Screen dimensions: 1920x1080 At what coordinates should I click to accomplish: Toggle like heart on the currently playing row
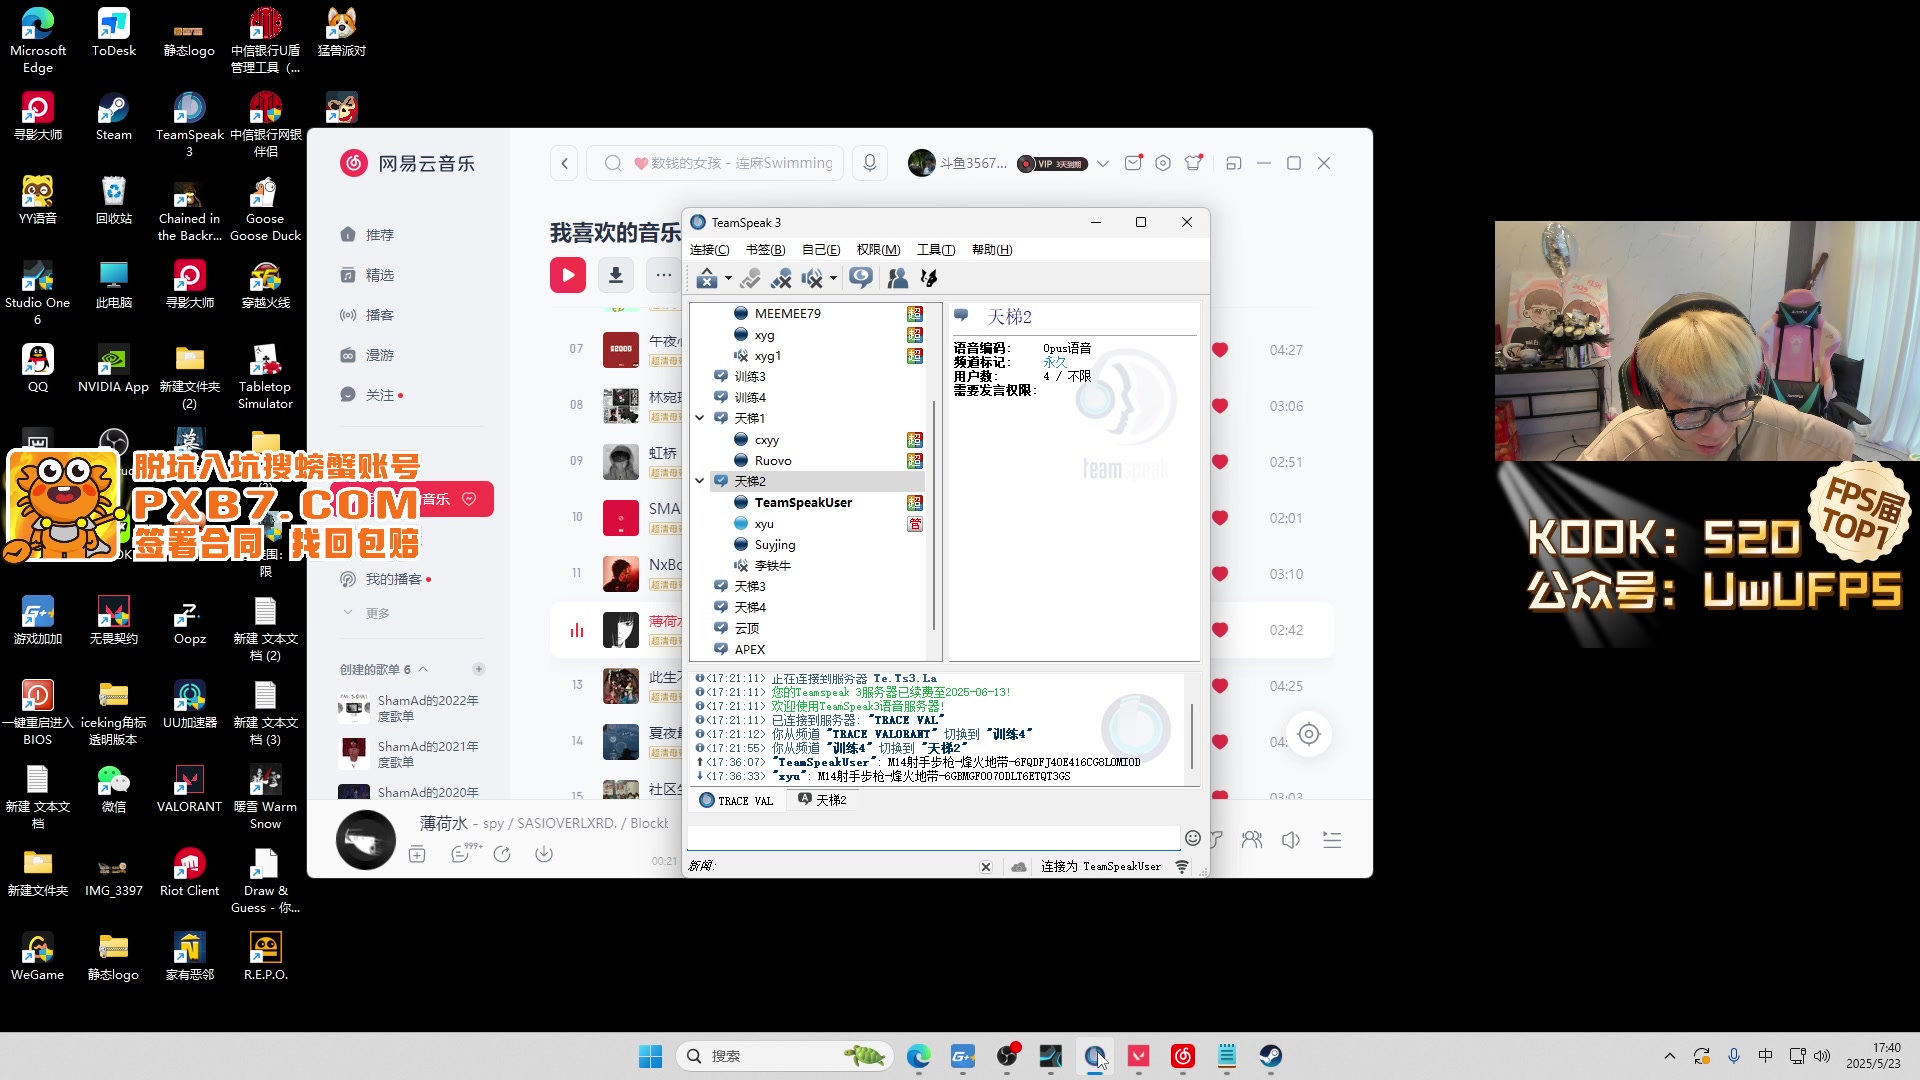pyautogui.click(x=1220, y=630)
